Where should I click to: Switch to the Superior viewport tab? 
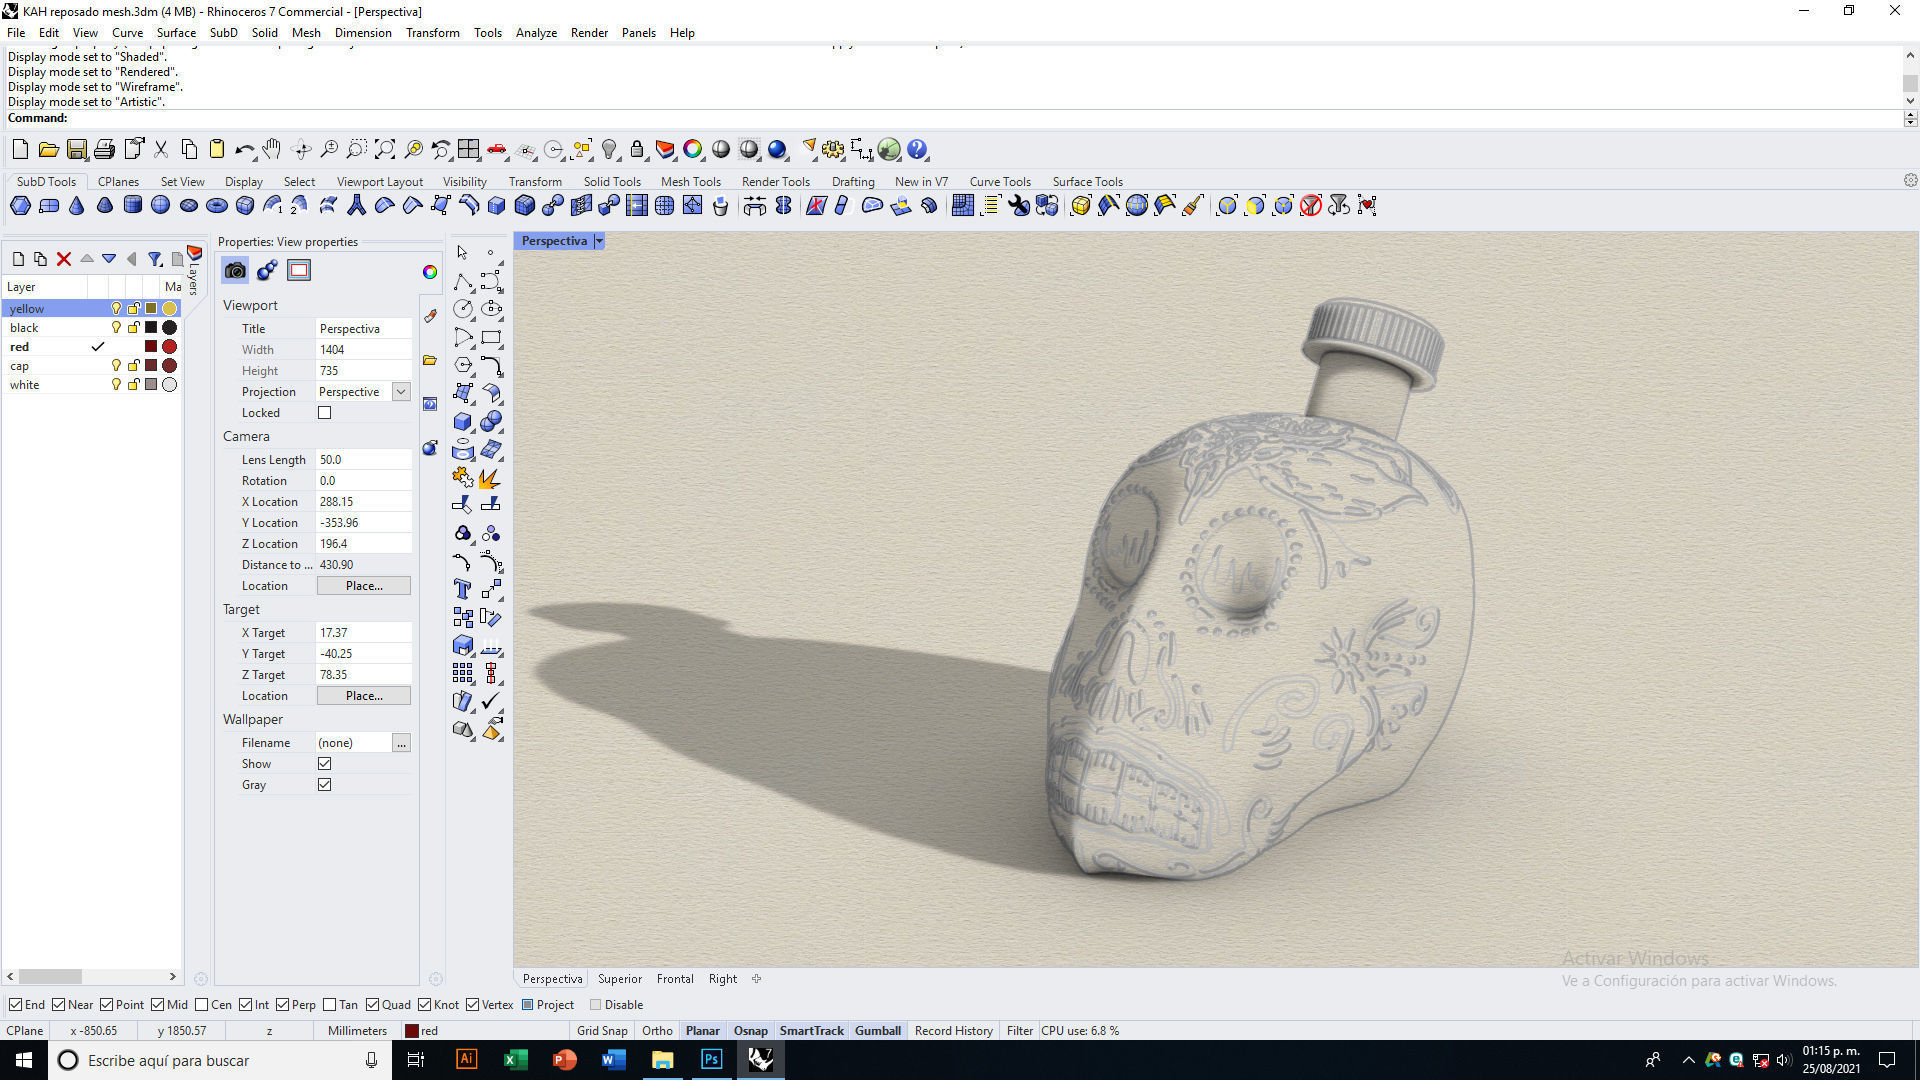pyautogui.click(x=620, y=979)
